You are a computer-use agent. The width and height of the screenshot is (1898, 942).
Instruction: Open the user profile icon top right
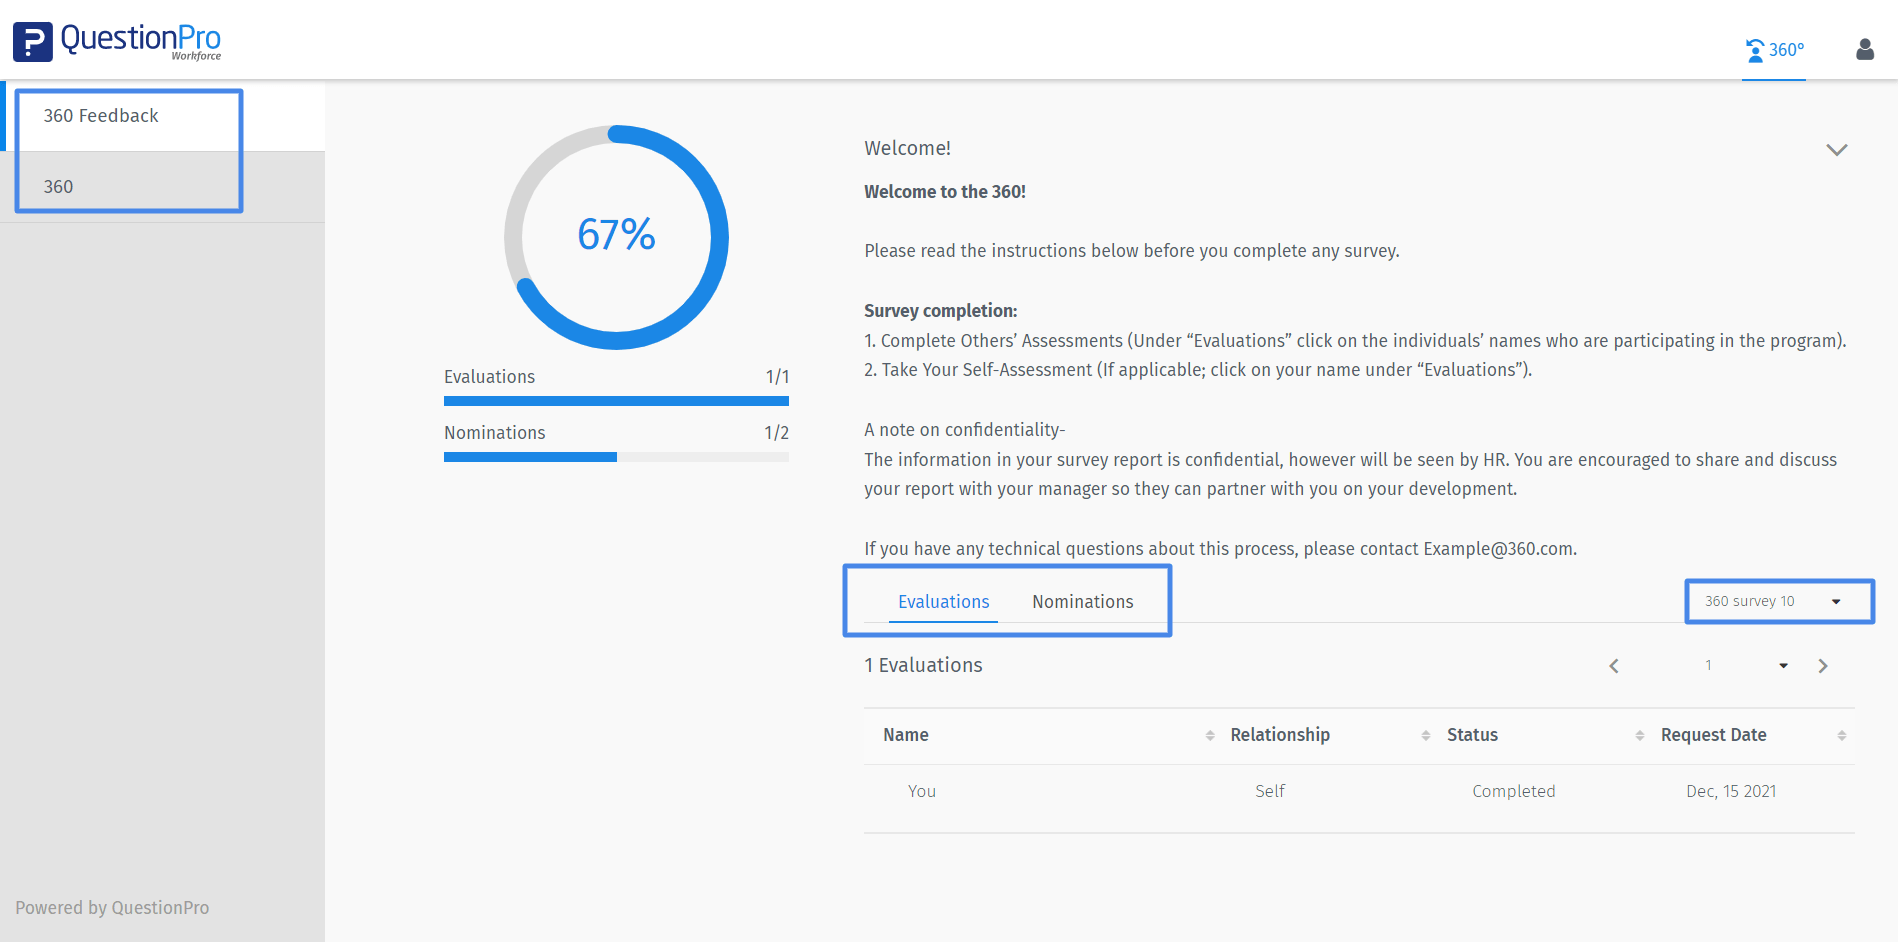click(1864, 49)
